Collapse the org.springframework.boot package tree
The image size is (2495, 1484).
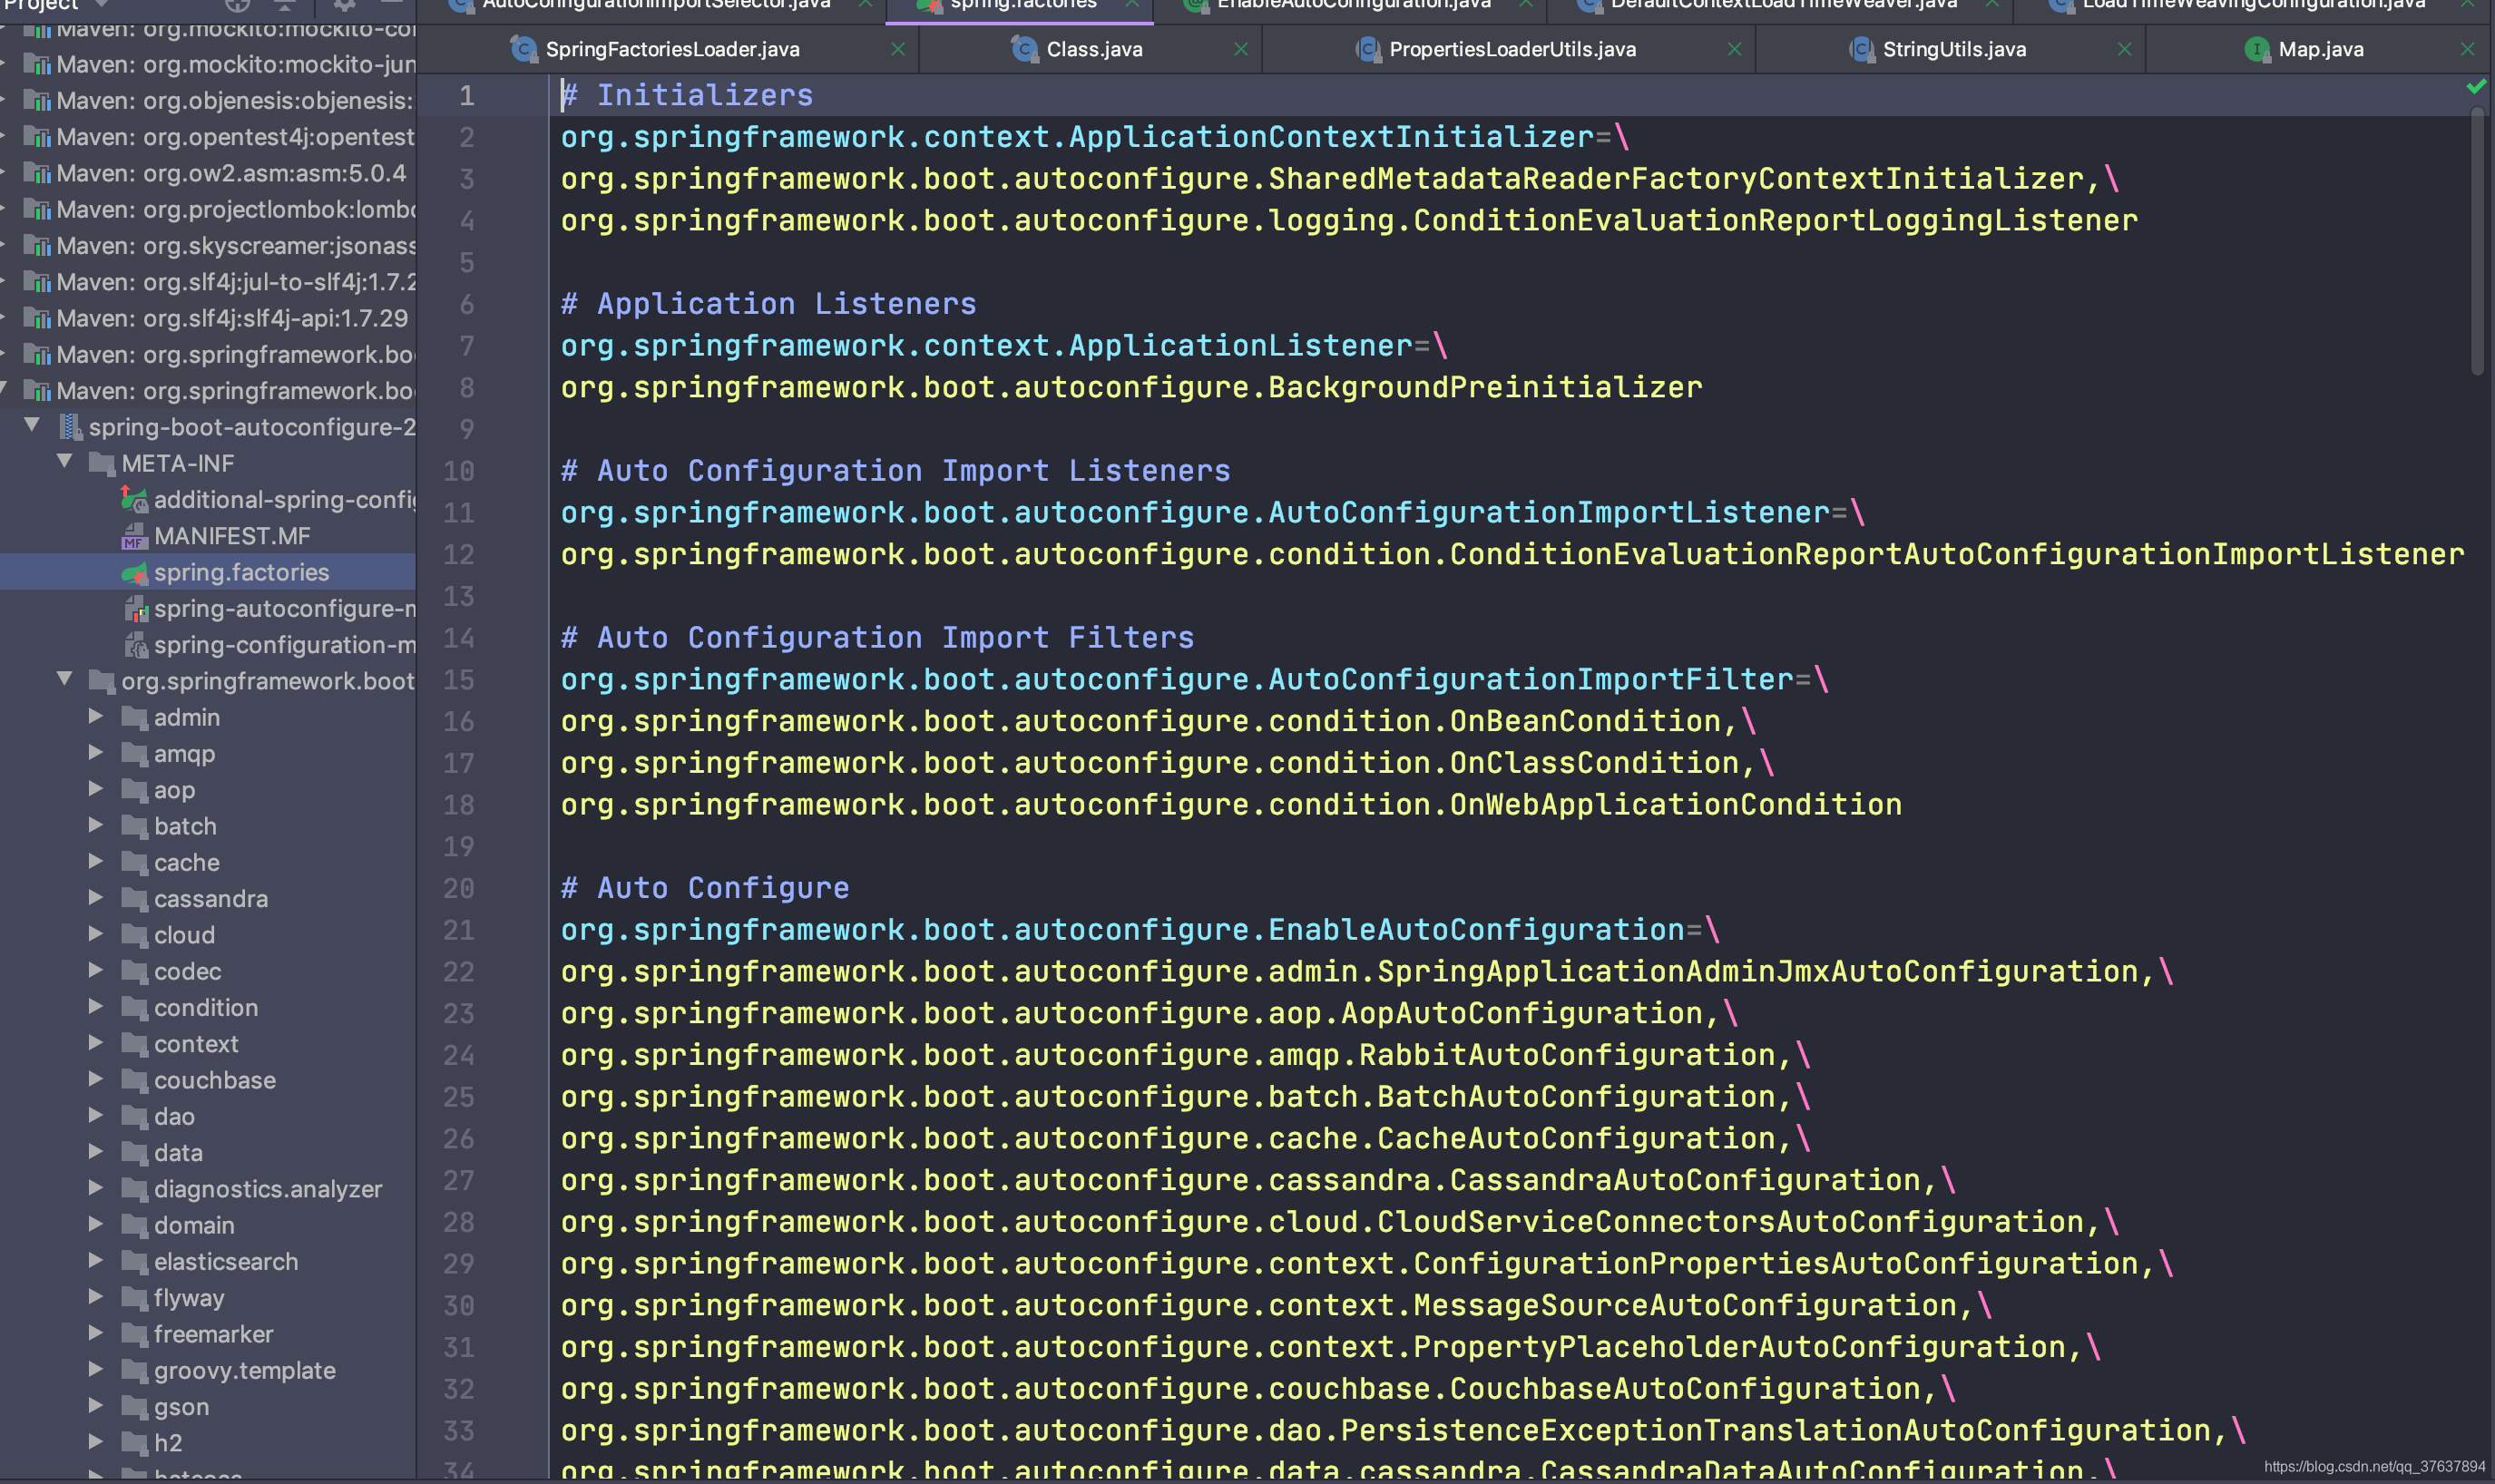click(x=65, y=679)
